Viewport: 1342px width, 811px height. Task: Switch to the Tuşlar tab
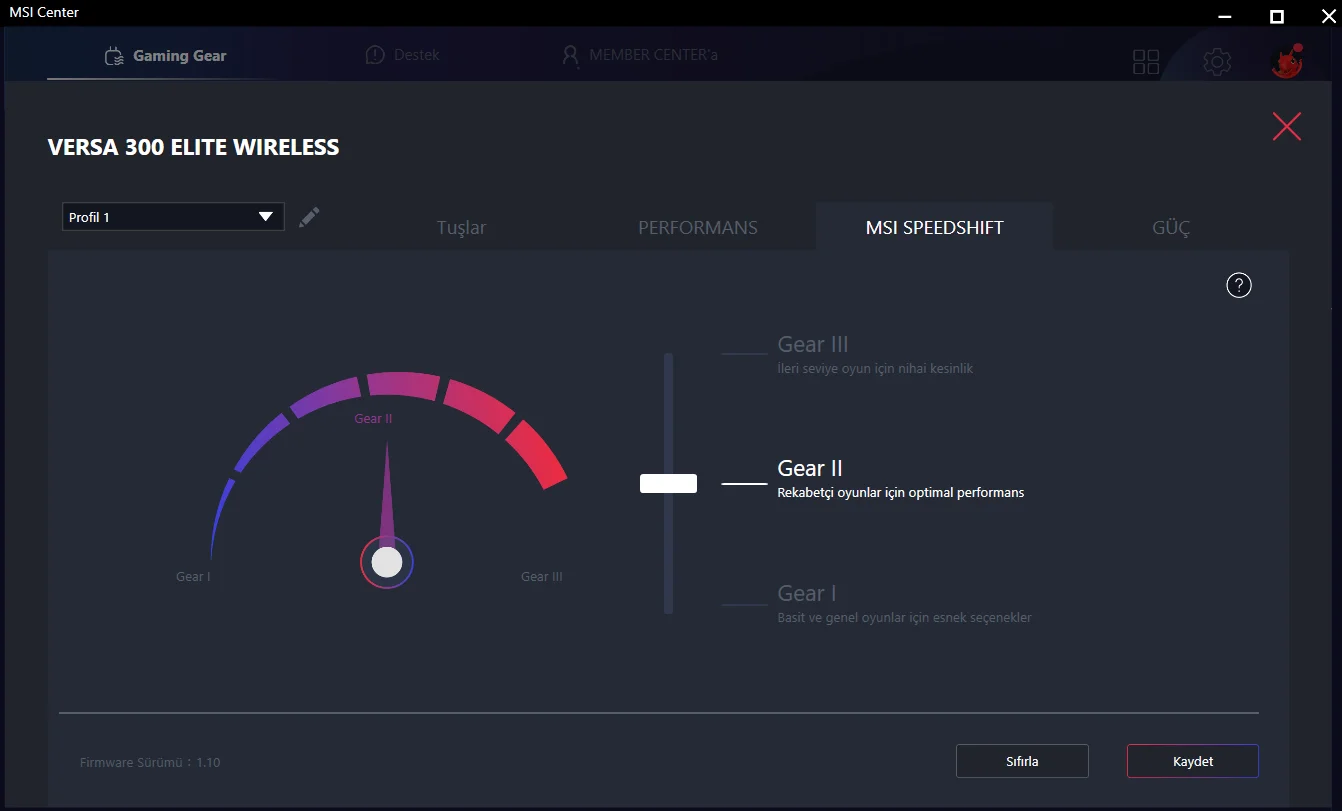[x=461, y=227]
